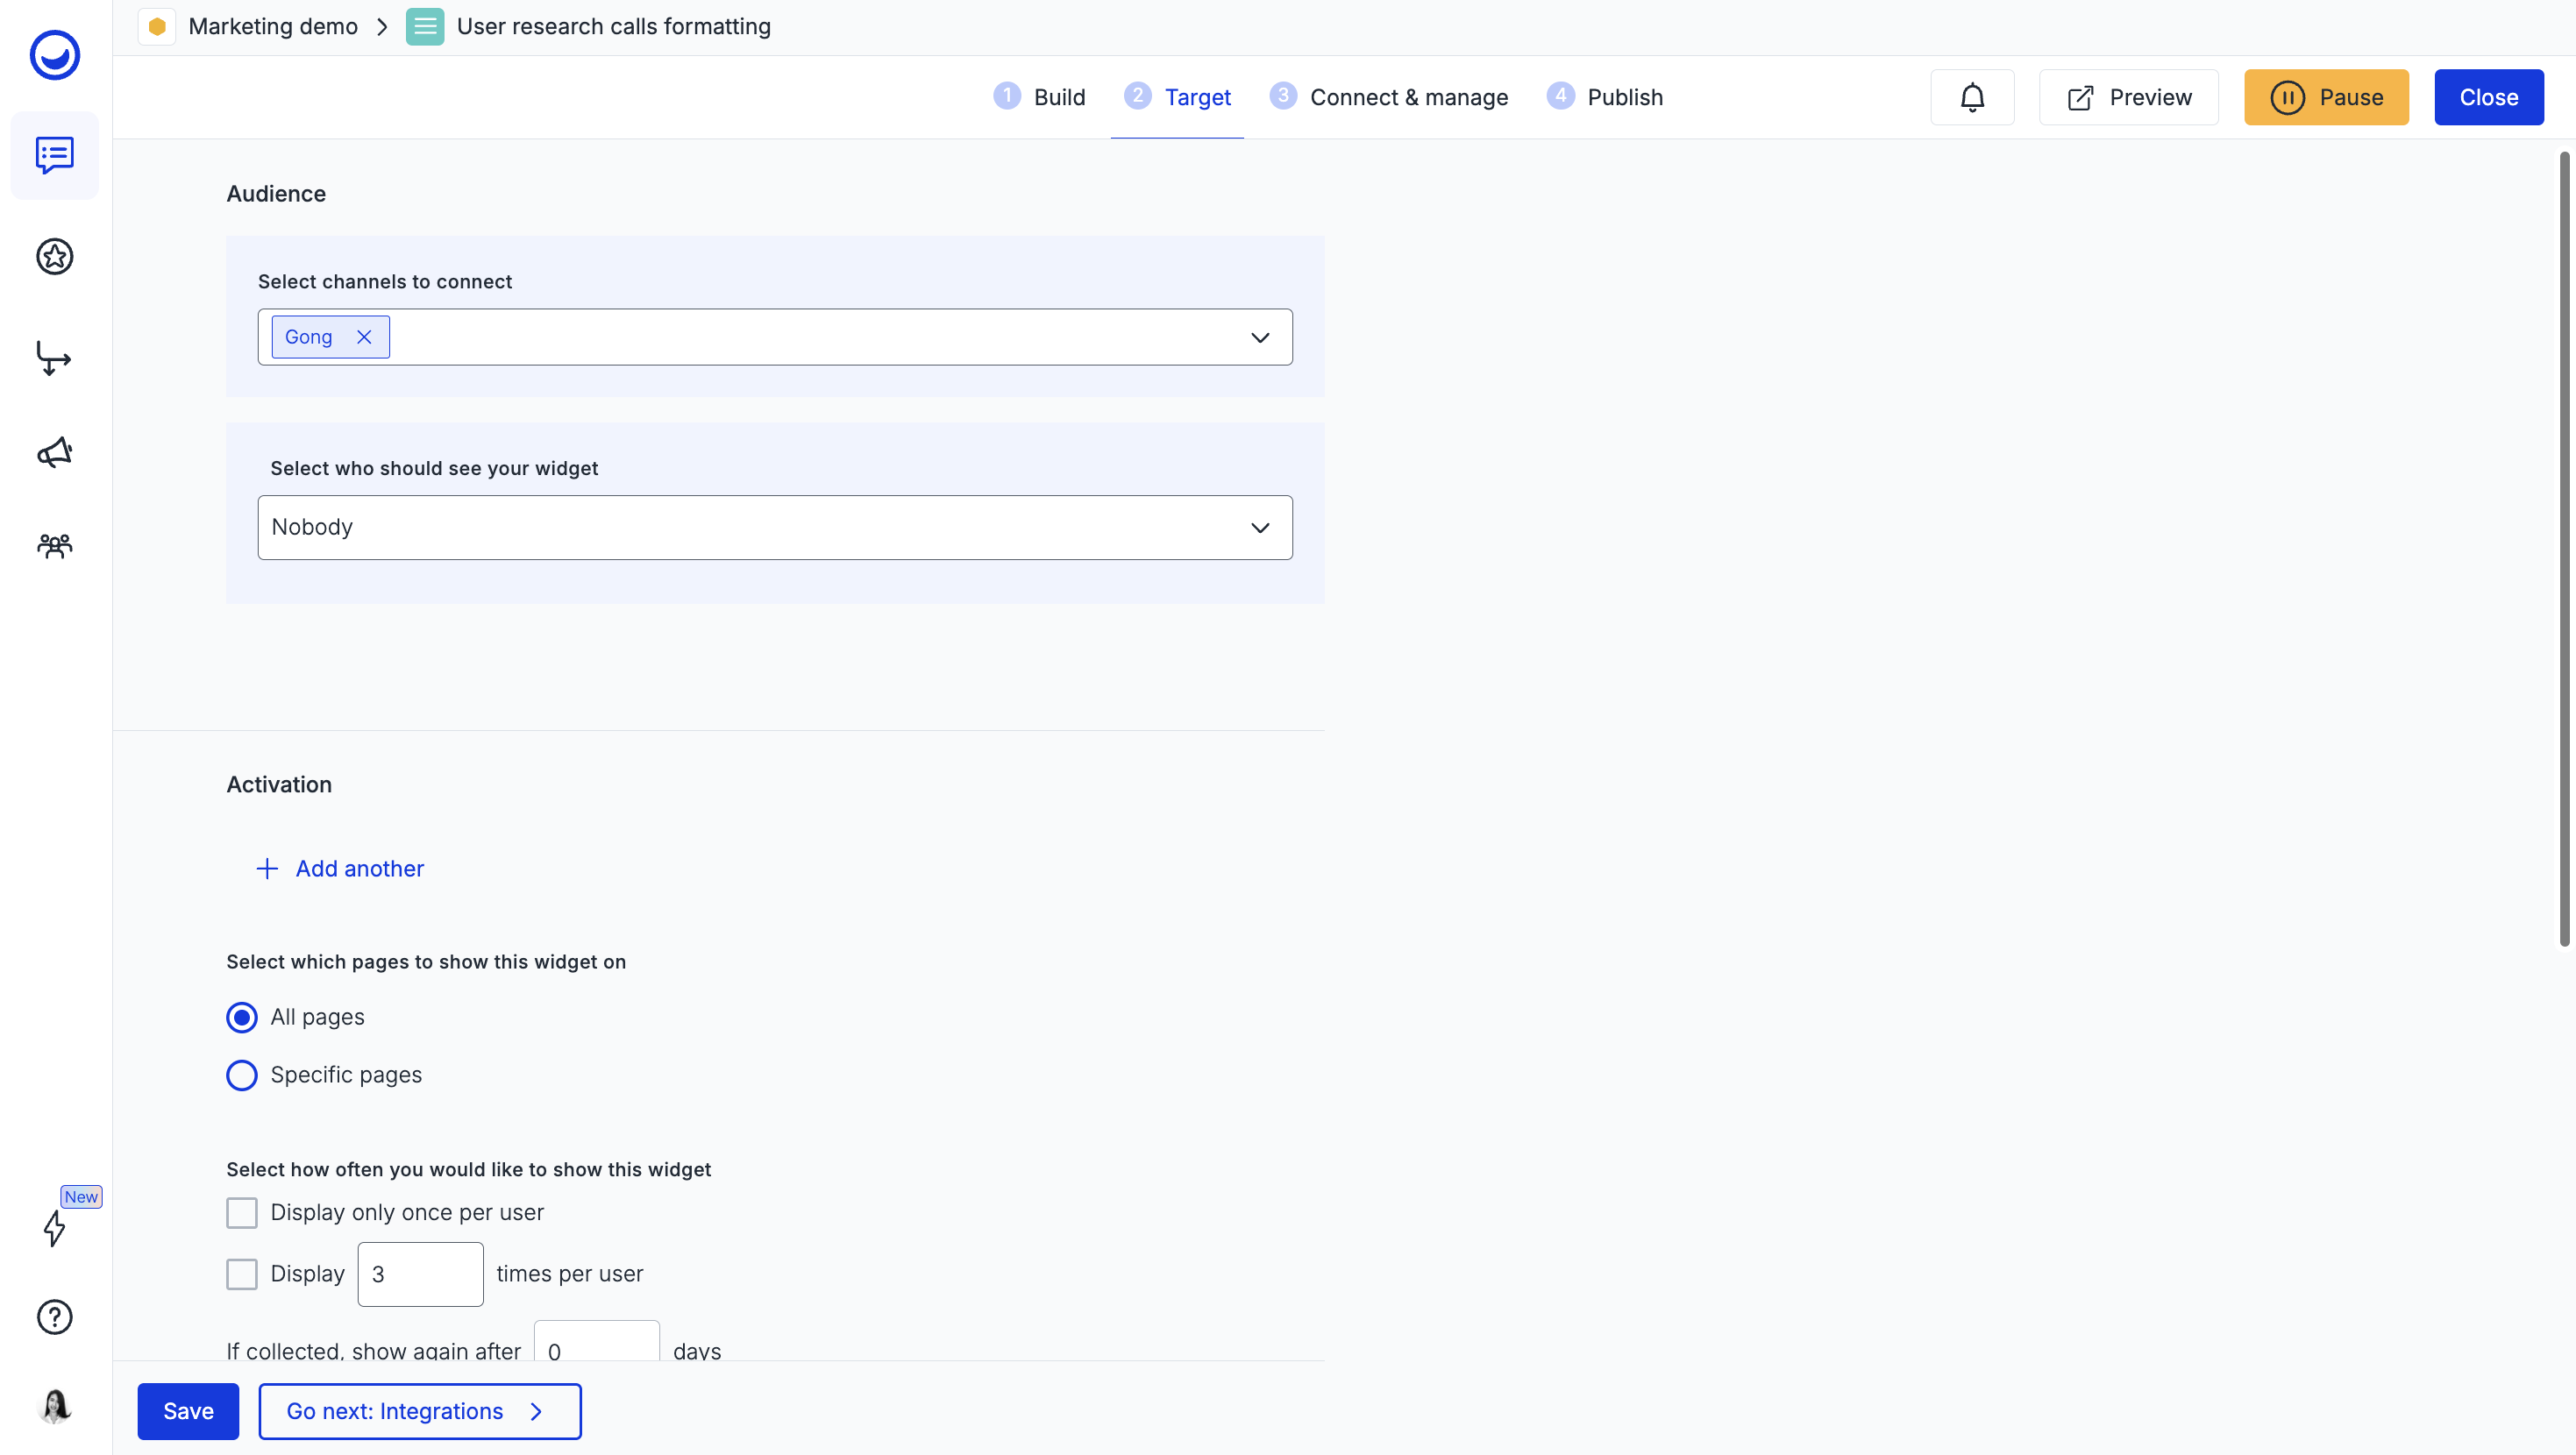Screen dimensions: 2576x1455
Task: Open the people group sidebar icon
Action: click(54, 546)
